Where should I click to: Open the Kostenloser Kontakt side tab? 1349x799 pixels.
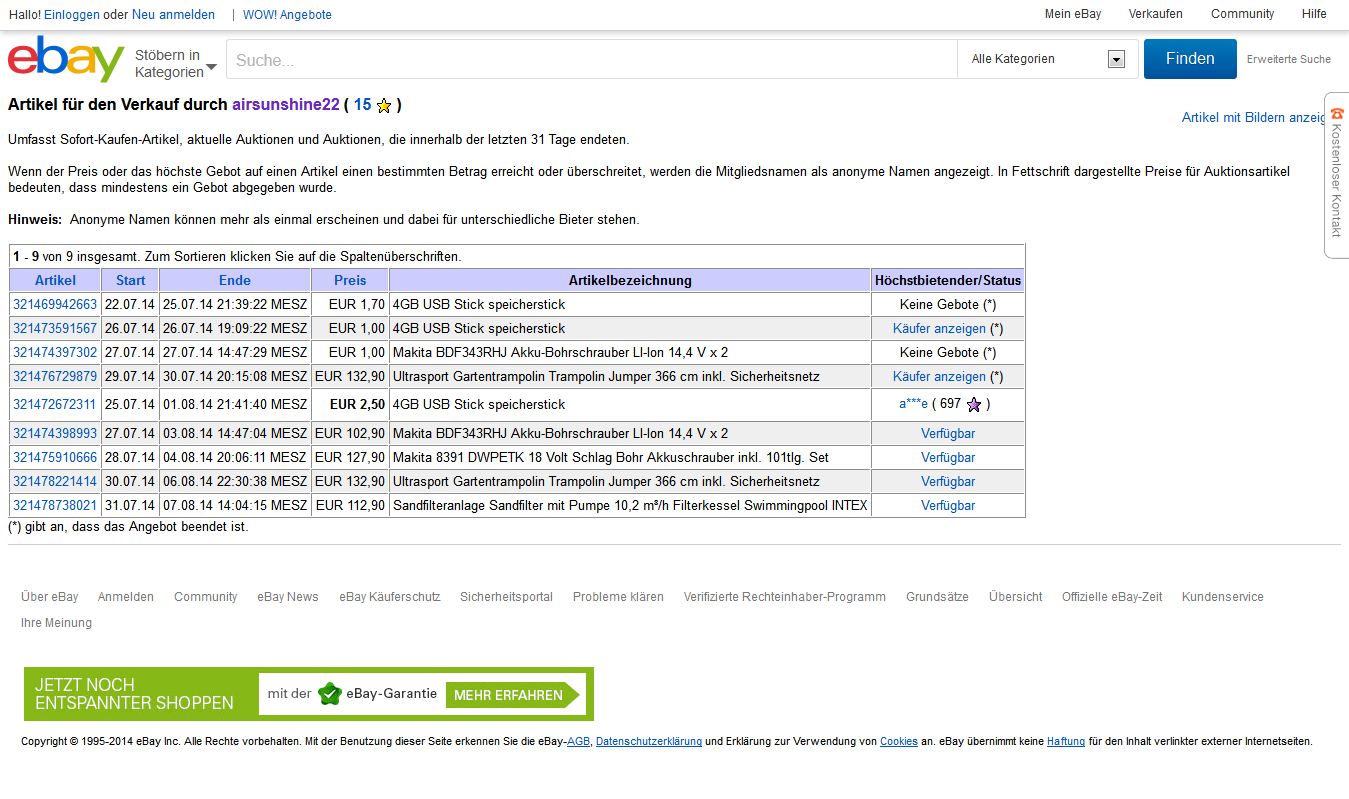(x=1337, y=175)
